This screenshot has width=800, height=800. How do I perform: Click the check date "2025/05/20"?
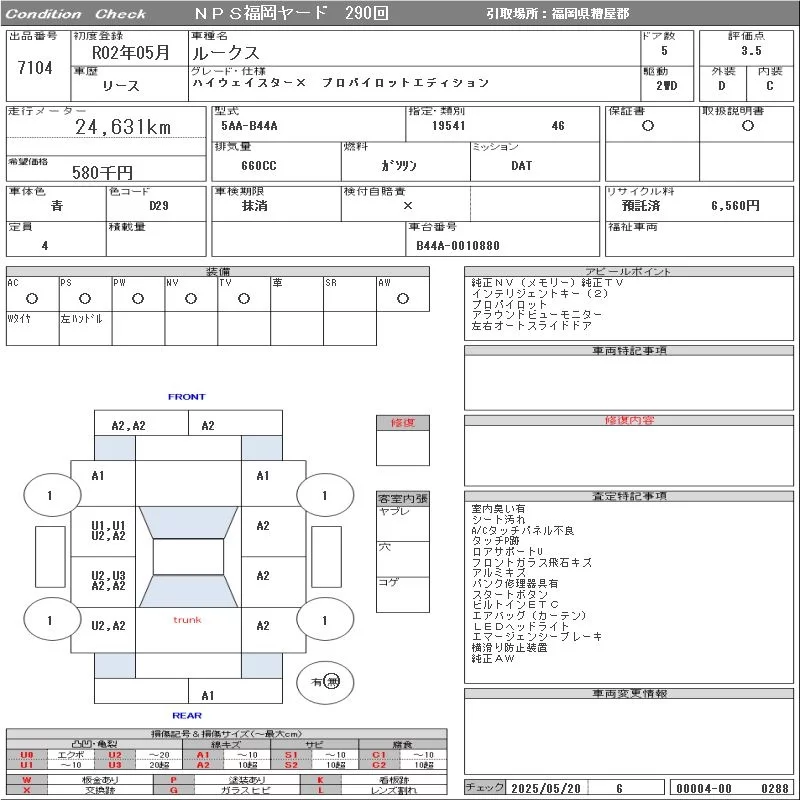click(x=546, y=788)
